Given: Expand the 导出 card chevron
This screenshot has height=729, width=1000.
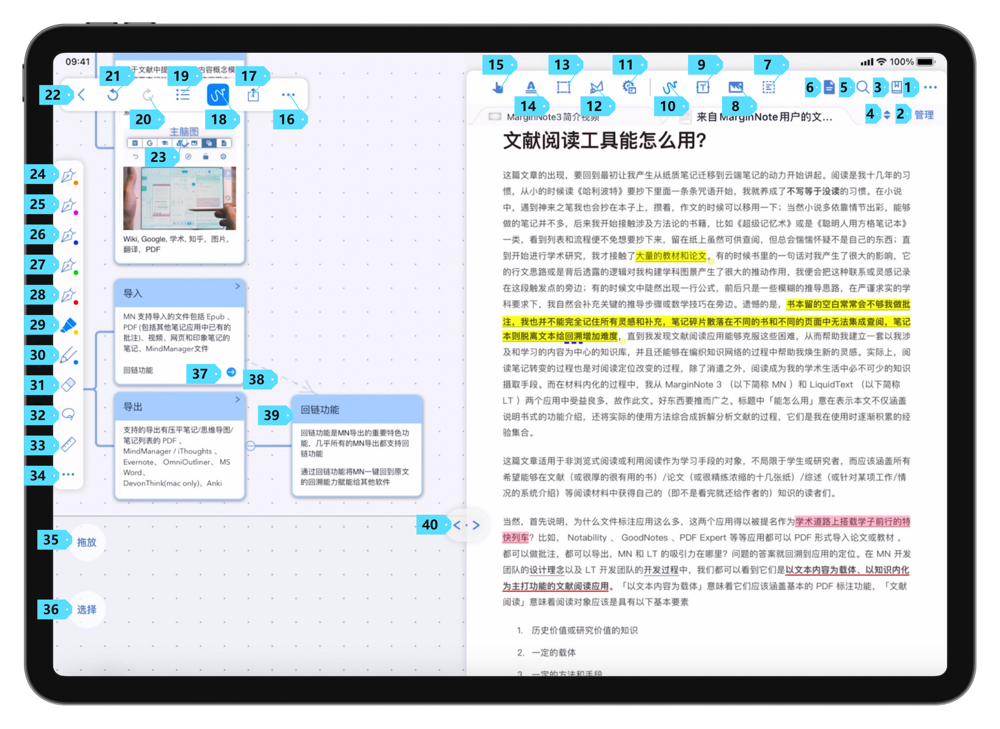Looking at the screenshot, I should 237,399.
